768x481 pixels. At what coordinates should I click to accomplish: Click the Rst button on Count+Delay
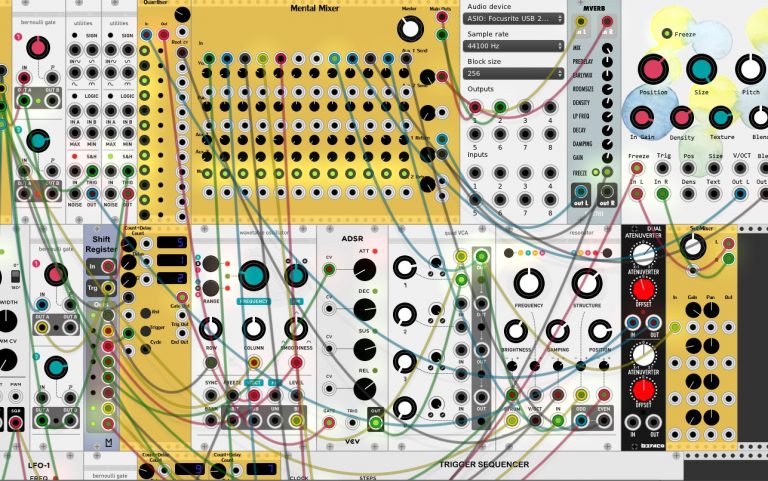click(x=145, y=313)
